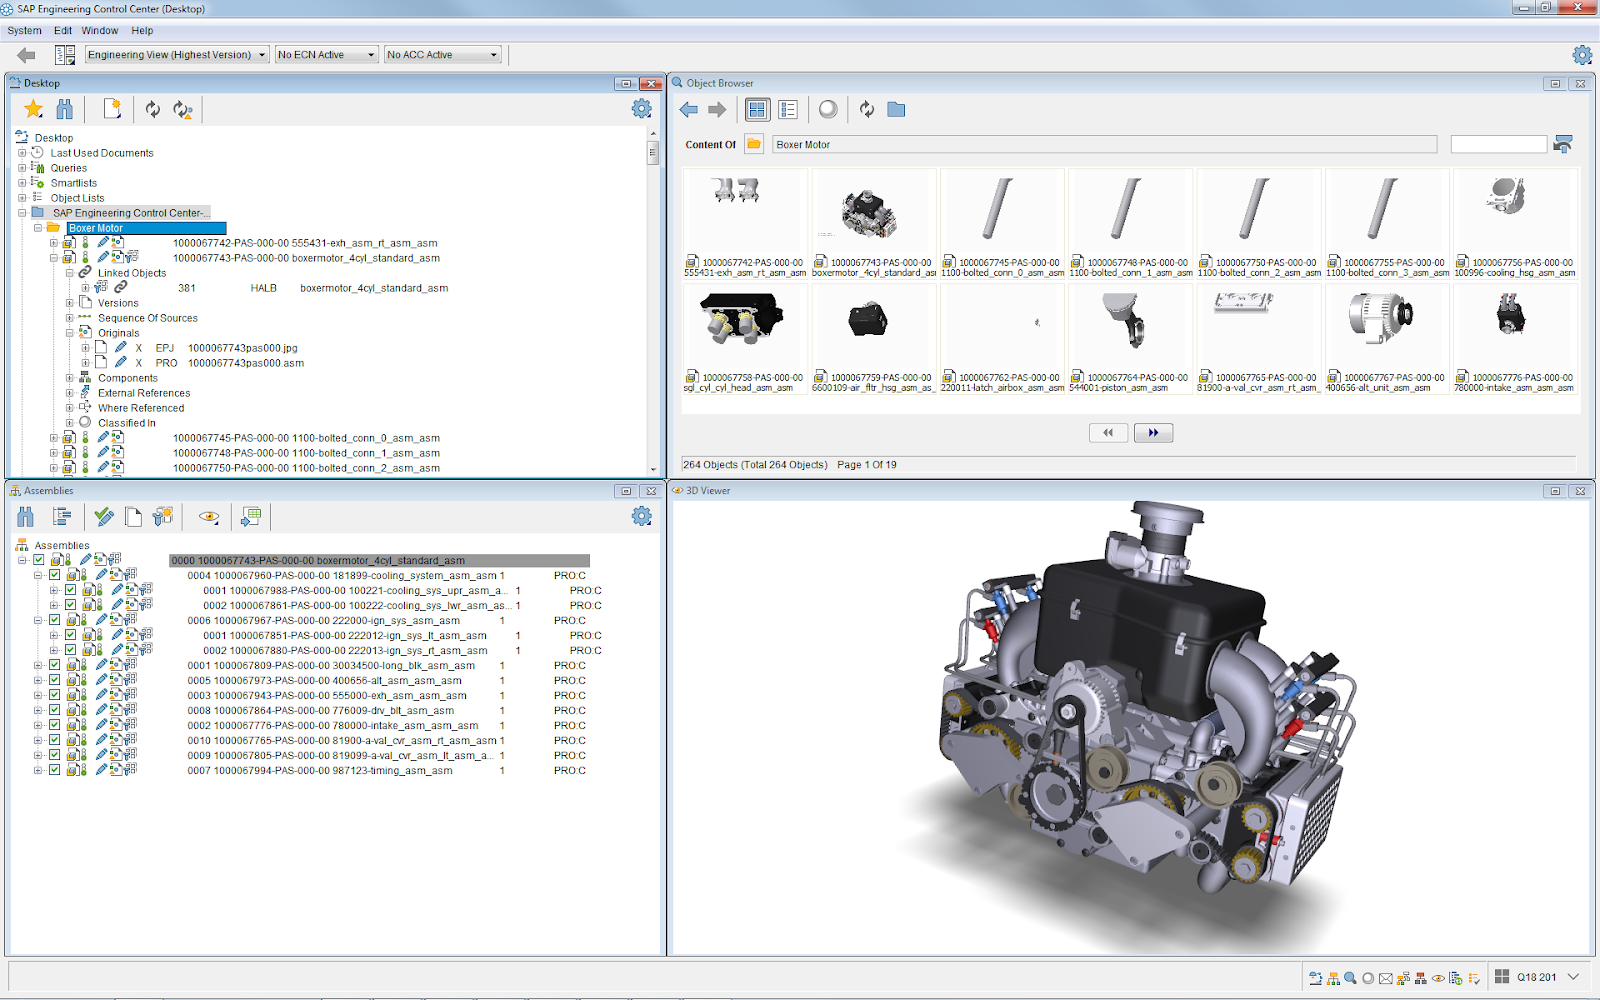Select Where Referenced node in tree
The image size is (1600, 1000).
click(x=141, y=408)
